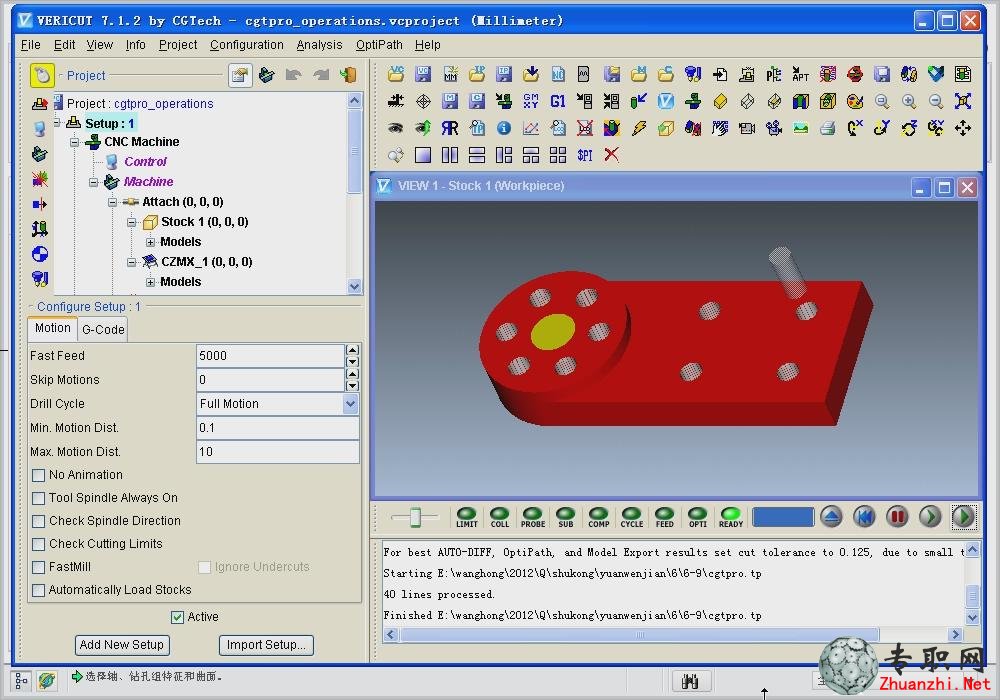Click the binoculars icon in status bar
Viewport: 1000px width, 700px height.
click(x=690, y=682)
